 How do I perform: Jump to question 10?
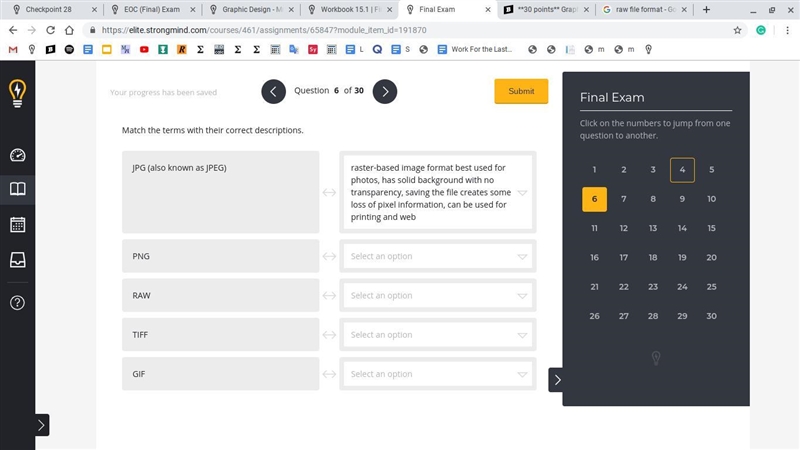pos(711,199)
